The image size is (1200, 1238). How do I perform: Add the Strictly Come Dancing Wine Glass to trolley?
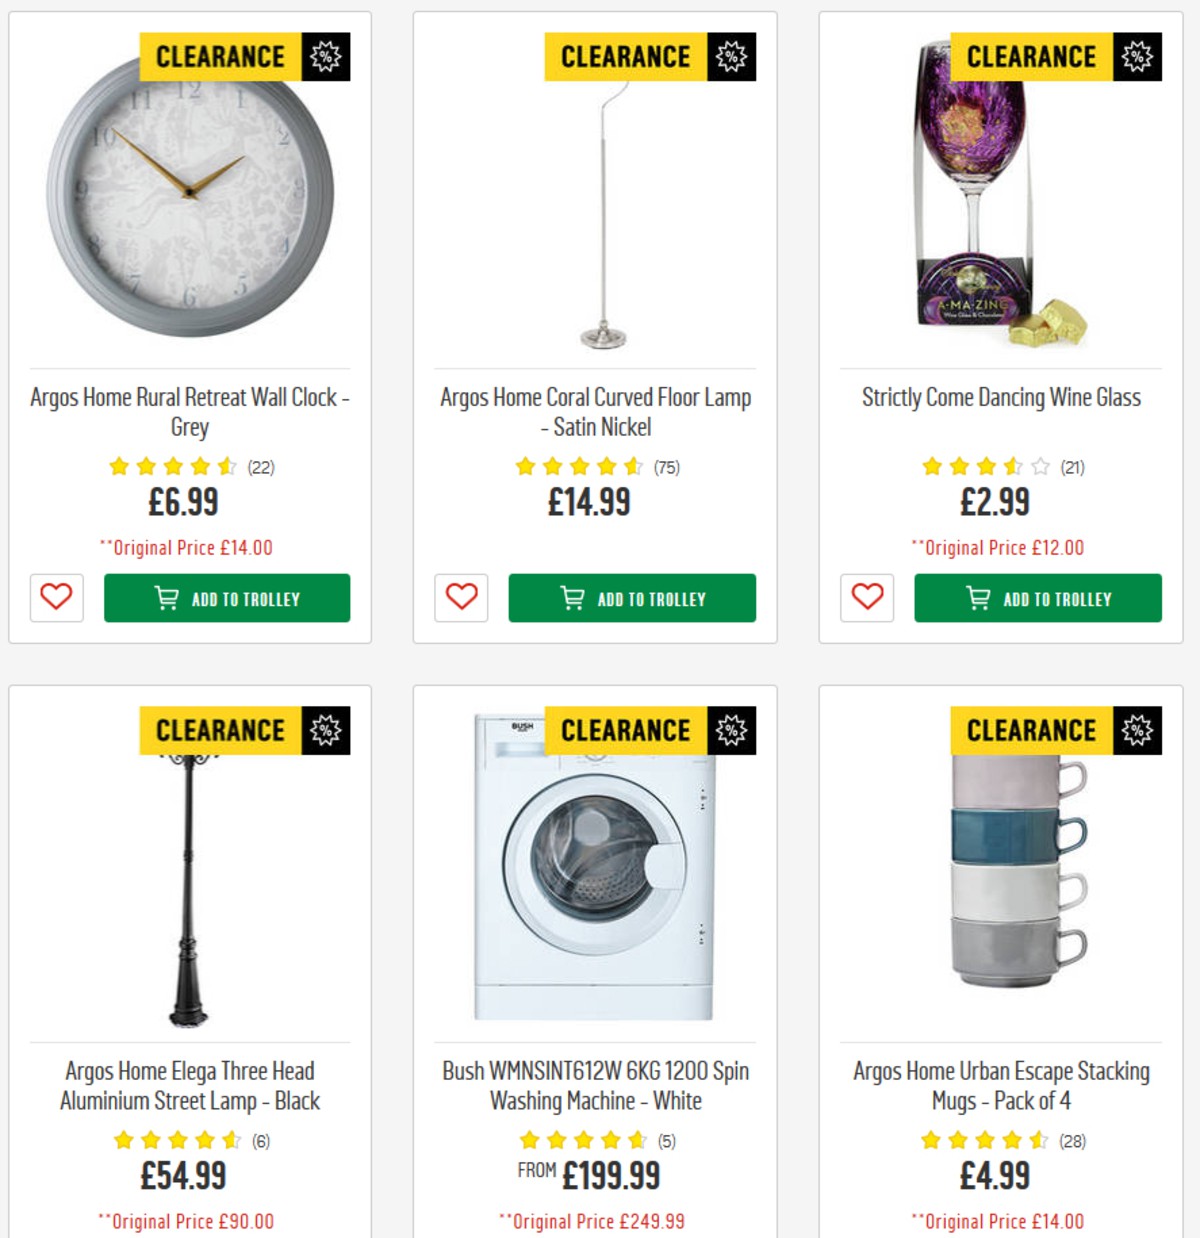click(1037, 599)
